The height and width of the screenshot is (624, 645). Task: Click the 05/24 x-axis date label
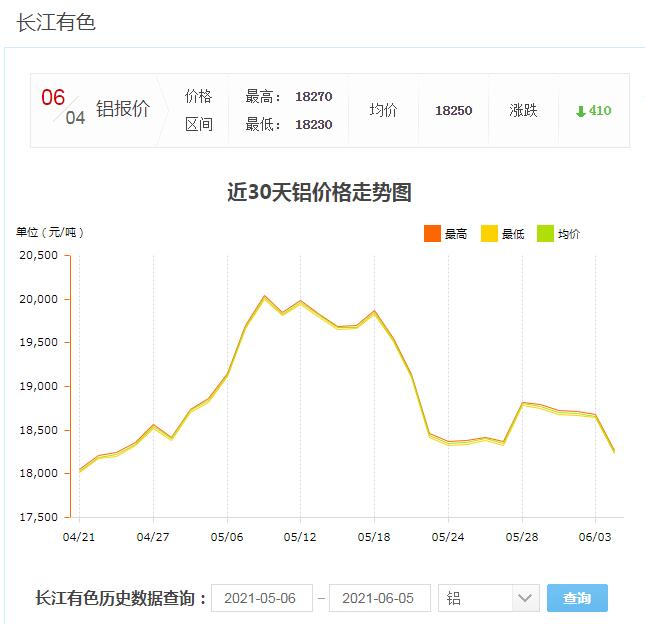(x=448, y=537)
